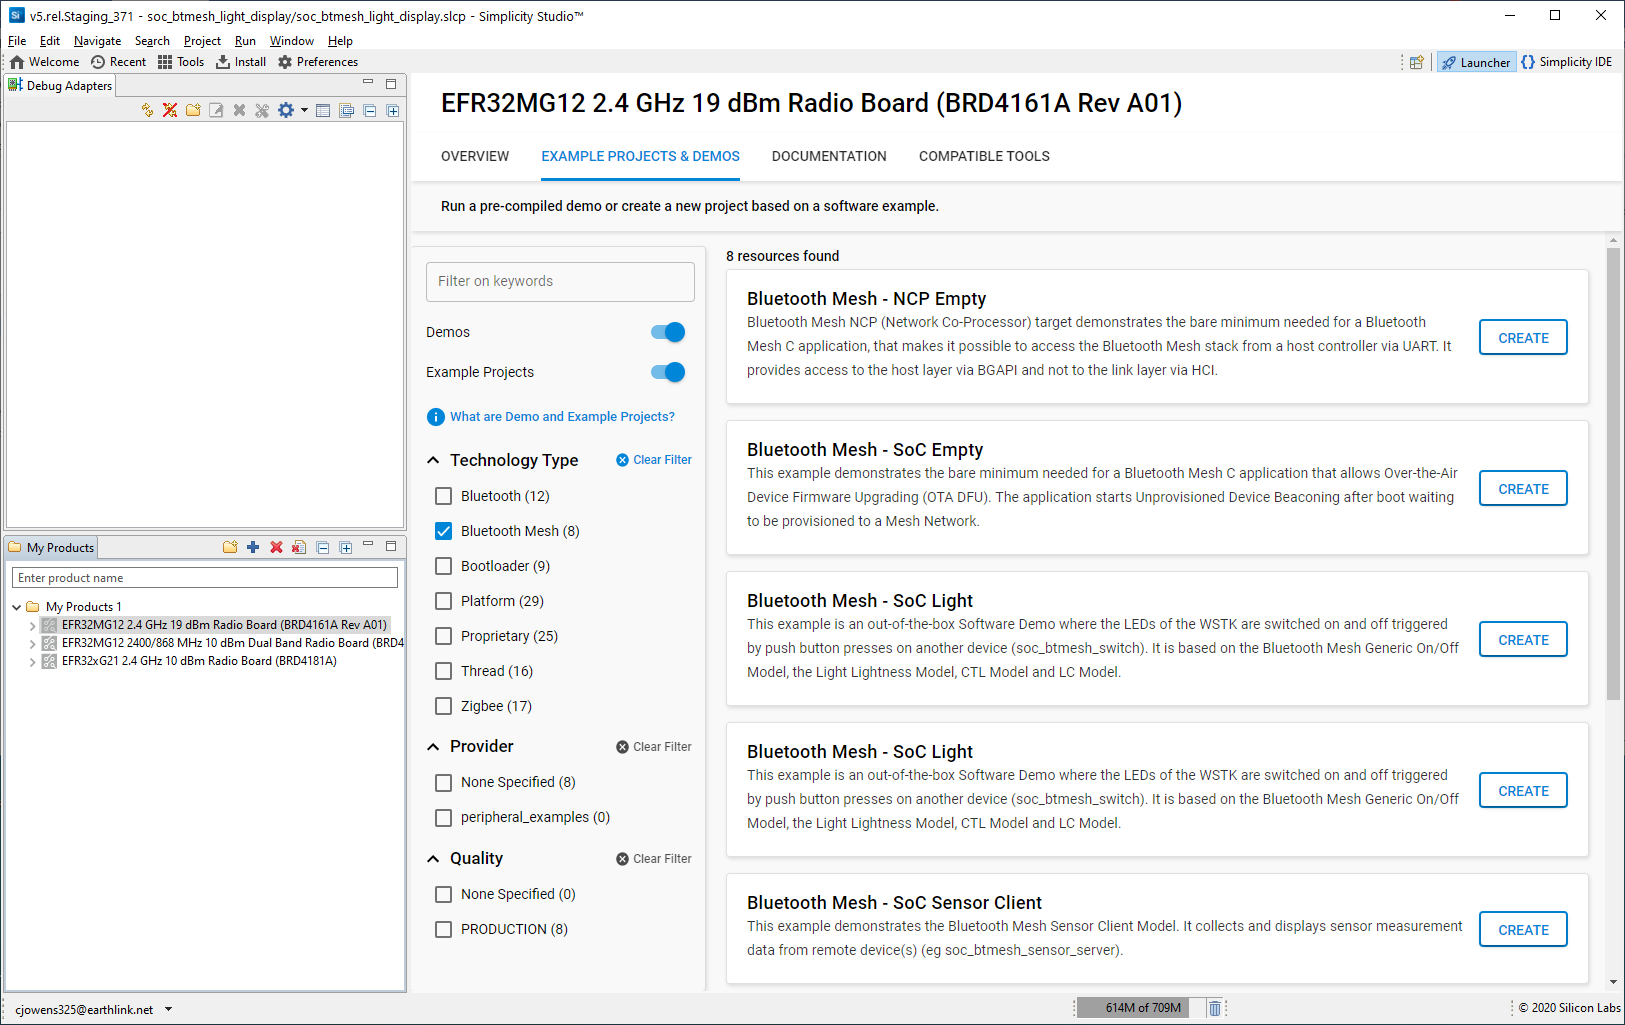
Task: Click the Welcome home icon
Action: (17, 62)
